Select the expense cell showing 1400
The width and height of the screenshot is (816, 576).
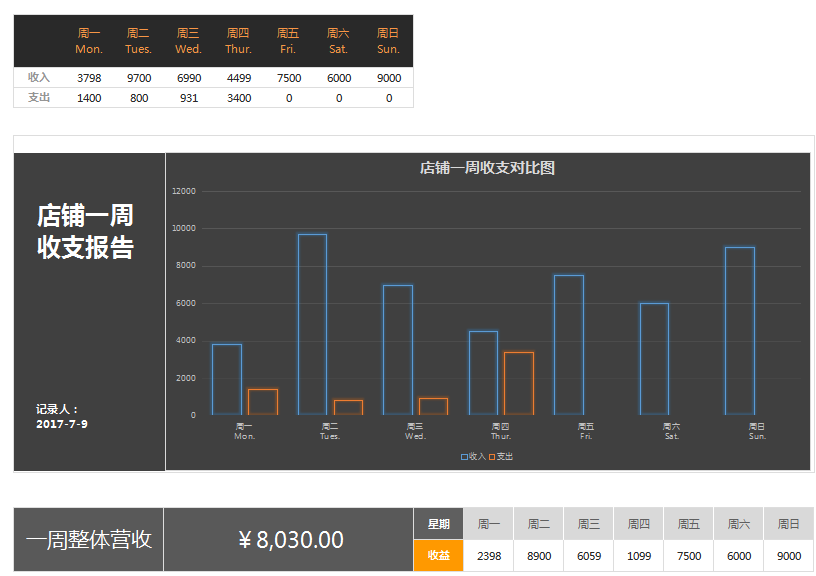click(89, 98)
